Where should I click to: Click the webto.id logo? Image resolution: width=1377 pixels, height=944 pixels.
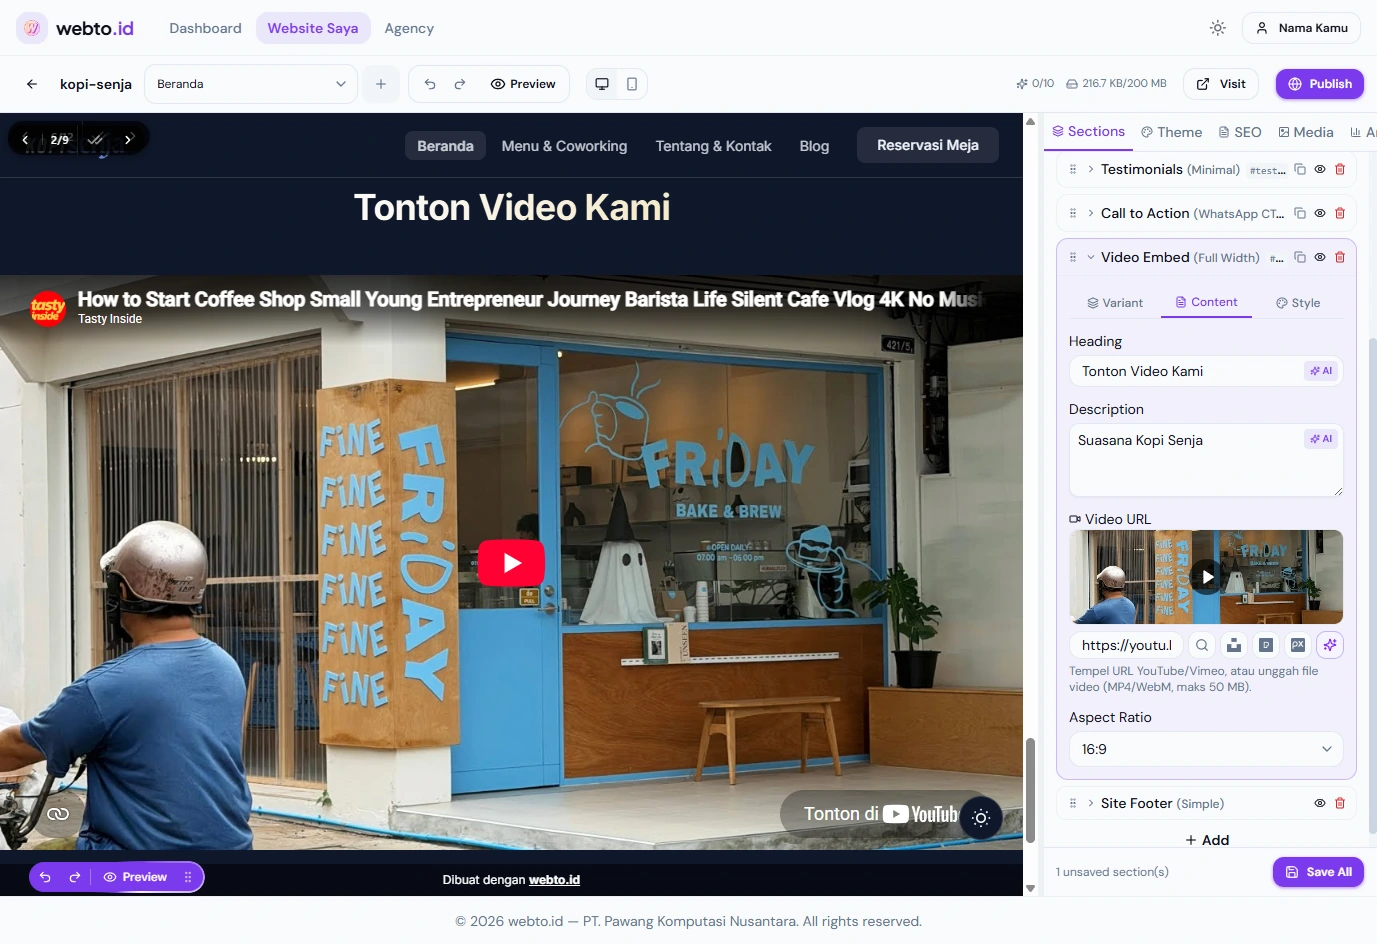(75, 28)
